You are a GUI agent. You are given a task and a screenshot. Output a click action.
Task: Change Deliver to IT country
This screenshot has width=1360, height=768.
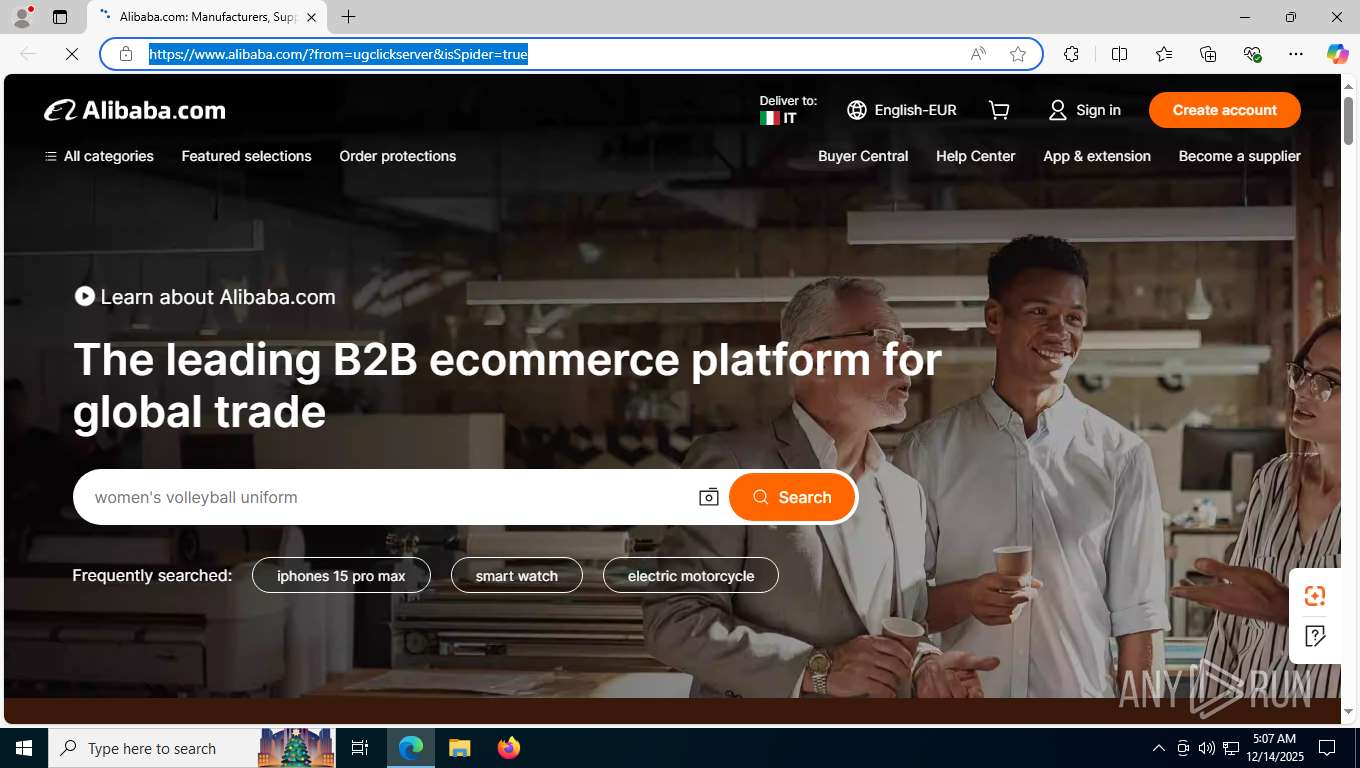click(788, 110)
